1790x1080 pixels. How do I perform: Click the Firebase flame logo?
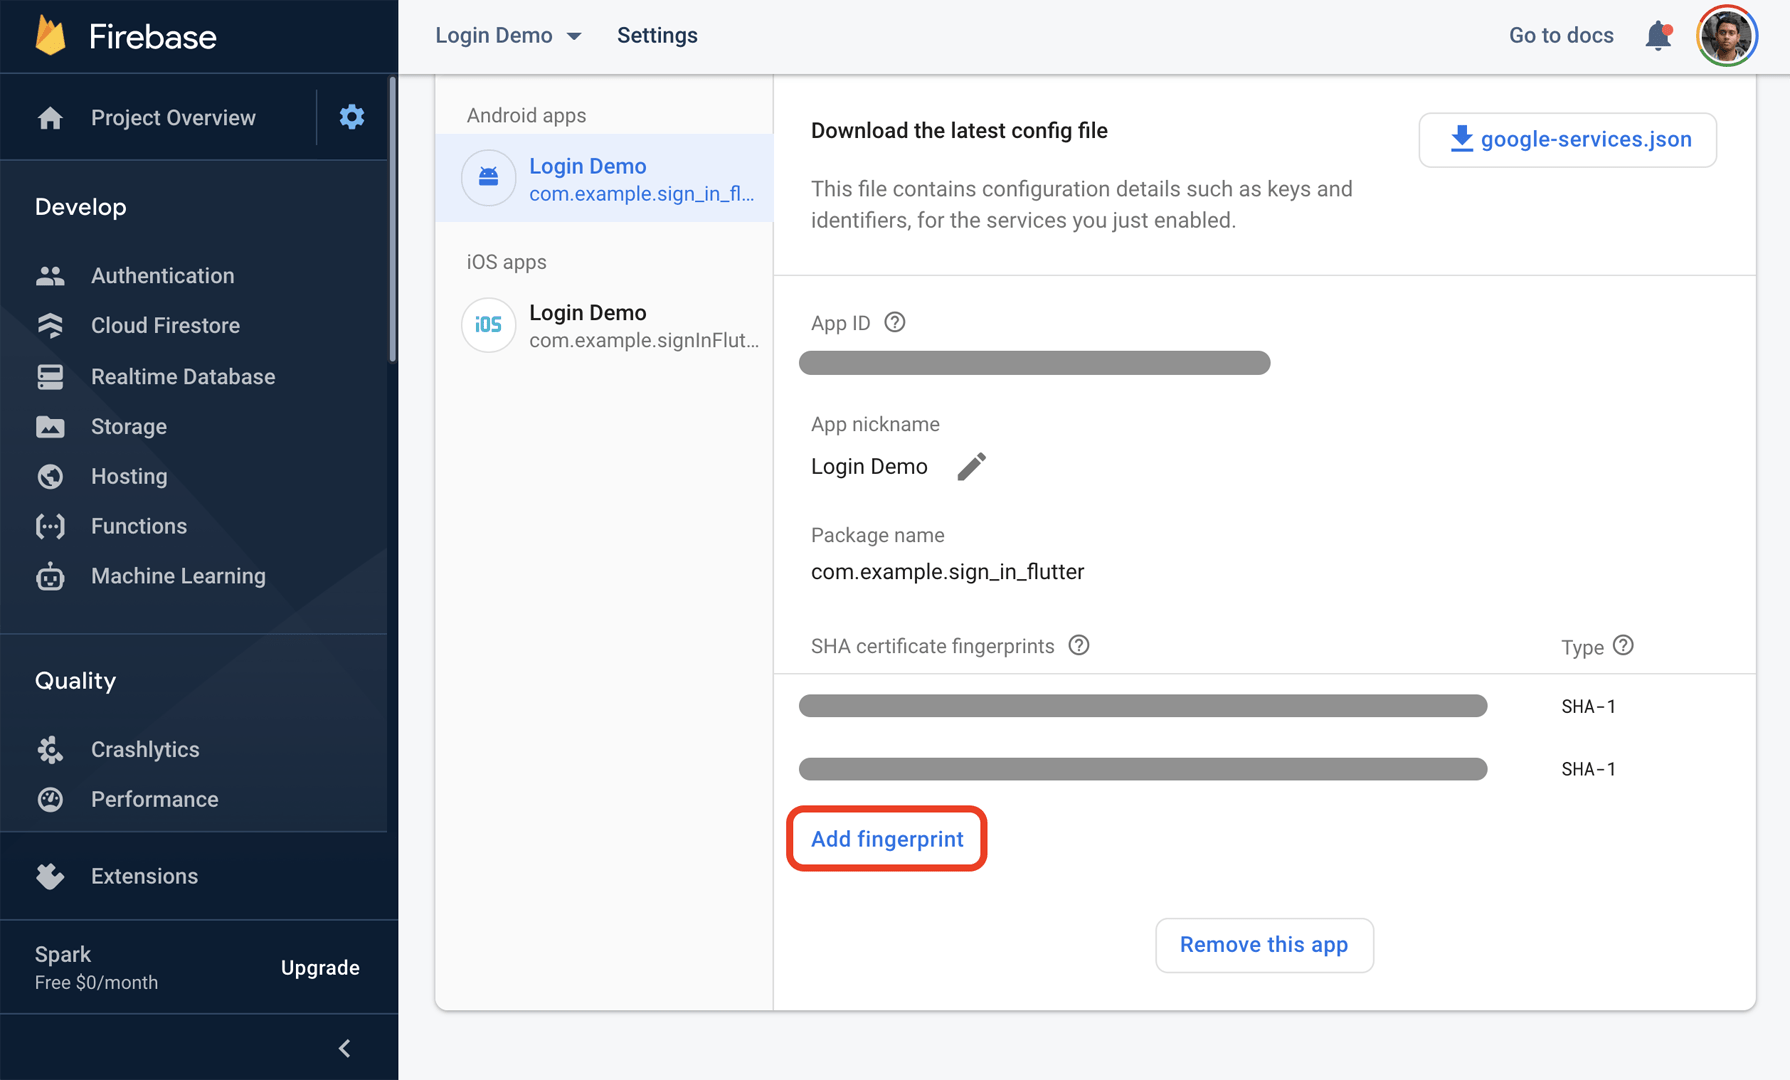pyautogui.click(x=50, y=35)
